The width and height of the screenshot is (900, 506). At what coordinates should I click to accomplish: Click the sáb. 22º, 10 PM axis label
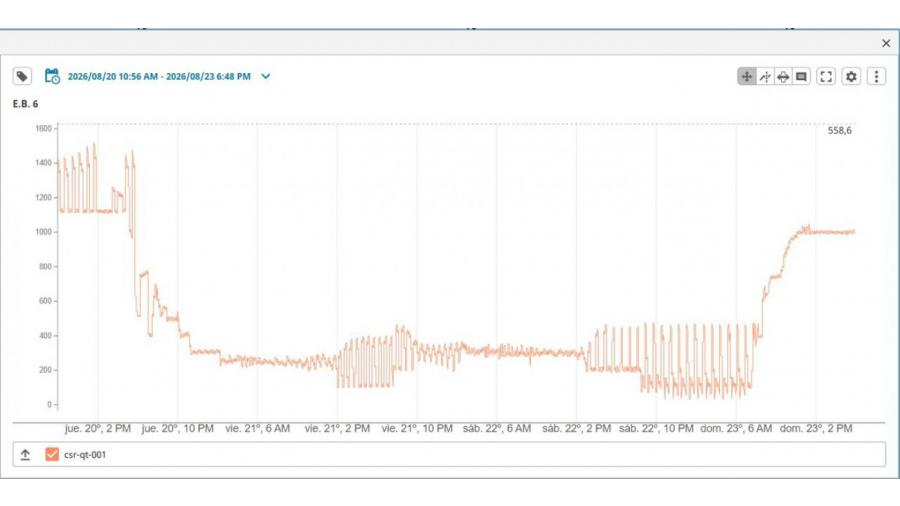tap(656, 429)
